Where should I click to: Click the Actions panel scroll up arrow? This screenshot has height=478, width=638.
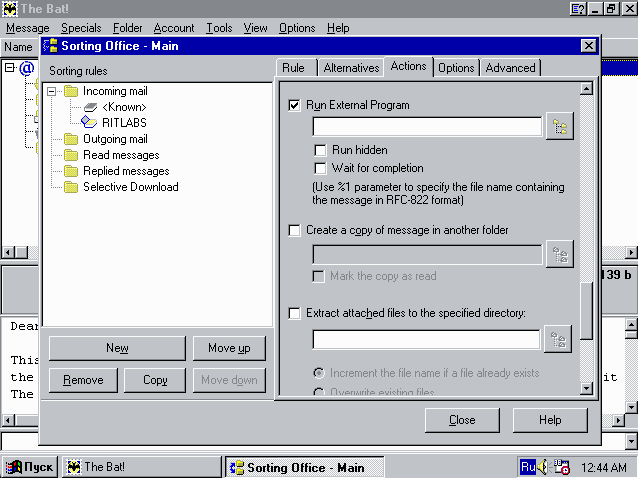(x=586, y=89)
